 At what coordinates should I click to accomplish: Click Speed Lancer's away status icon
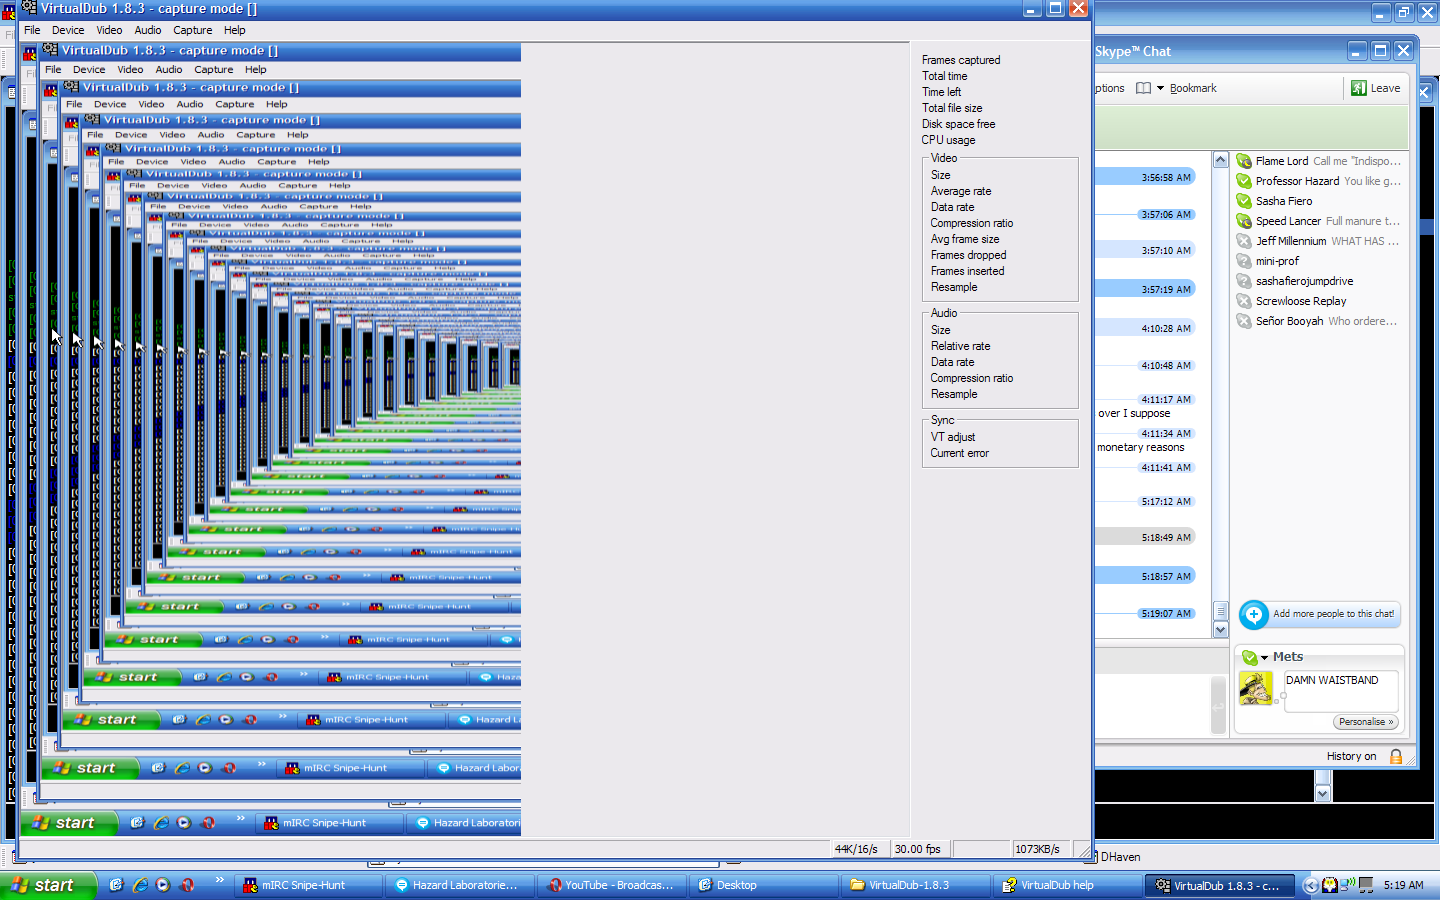[x=1244, y=221]
